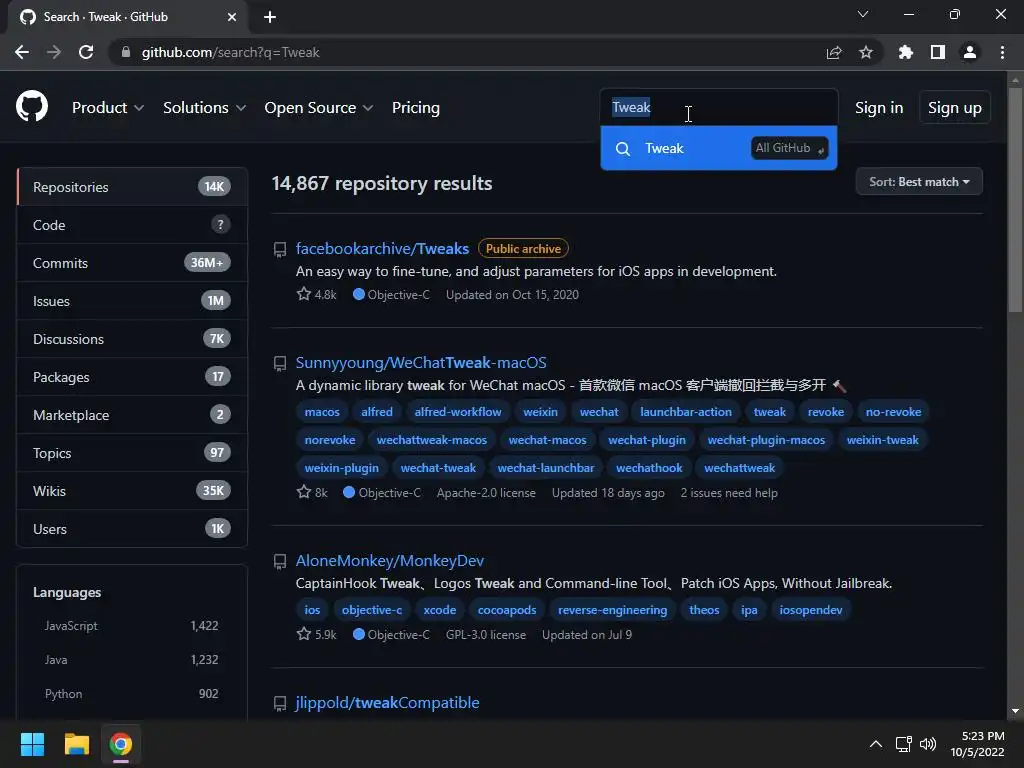Click the forward navigation arrow
This screenshot has height=768, width=1024.
[54, 52]
